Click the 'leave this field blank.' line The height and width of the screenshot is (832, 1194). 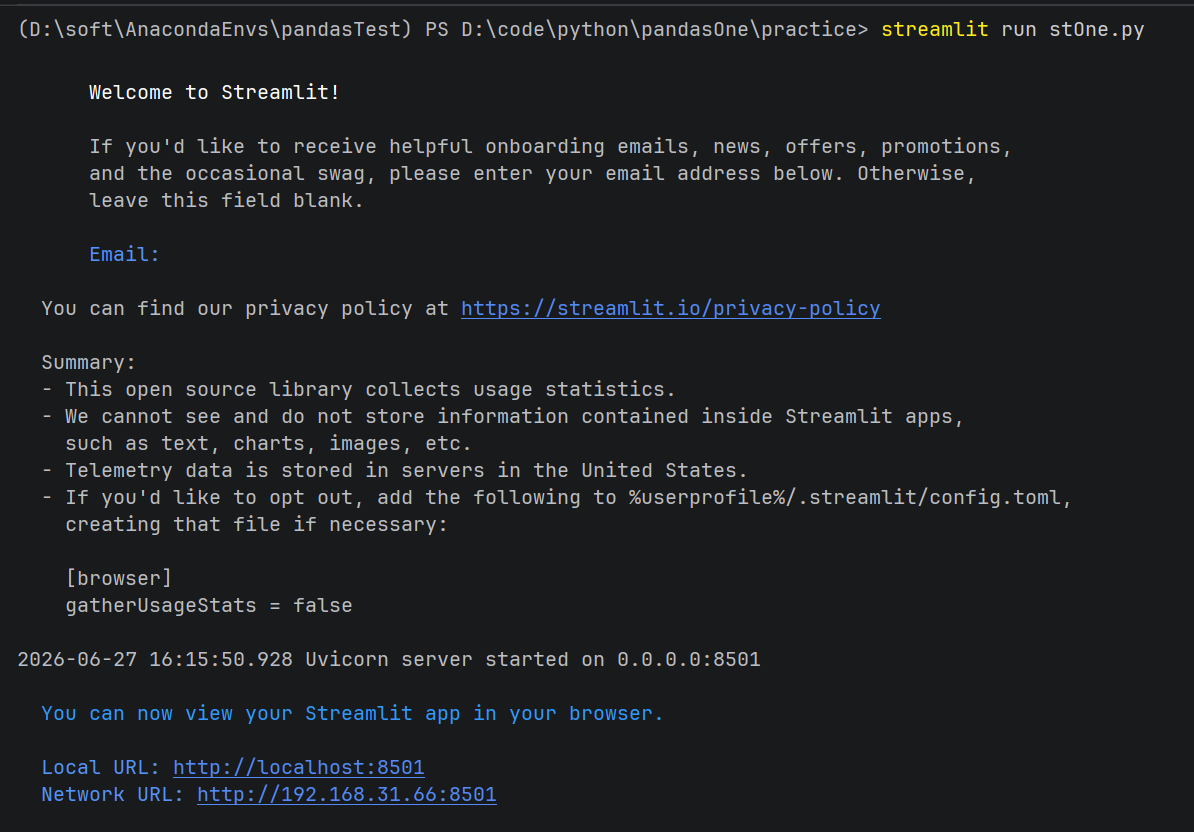coord(226,201)
